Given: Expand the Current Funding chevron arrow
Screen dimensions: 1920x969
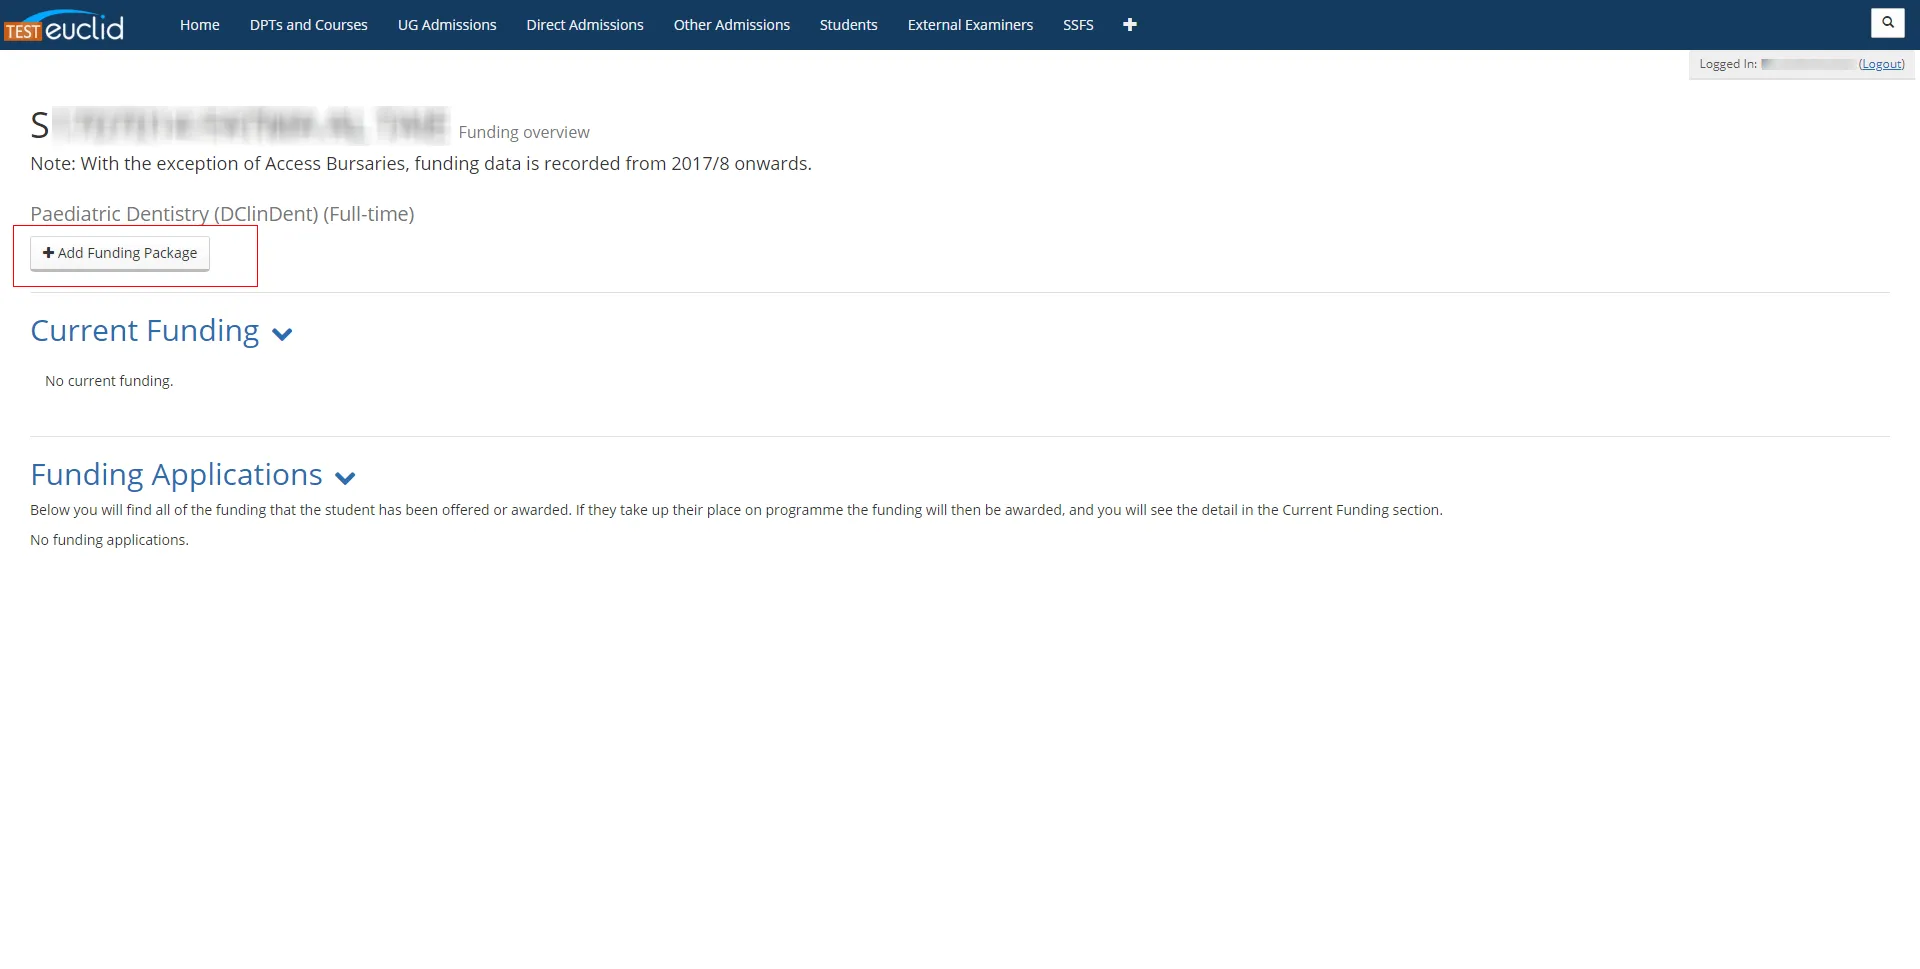Looking at the screenshot, I should coord(282,334).
